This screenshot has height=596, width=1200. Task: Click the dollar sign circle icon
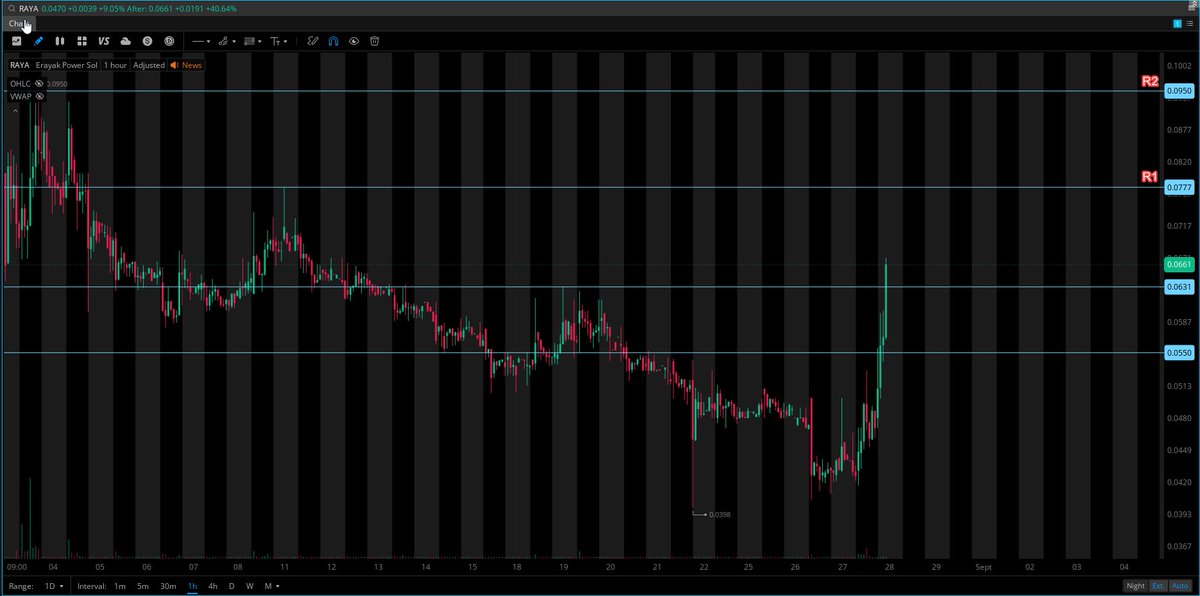(147, 41)
